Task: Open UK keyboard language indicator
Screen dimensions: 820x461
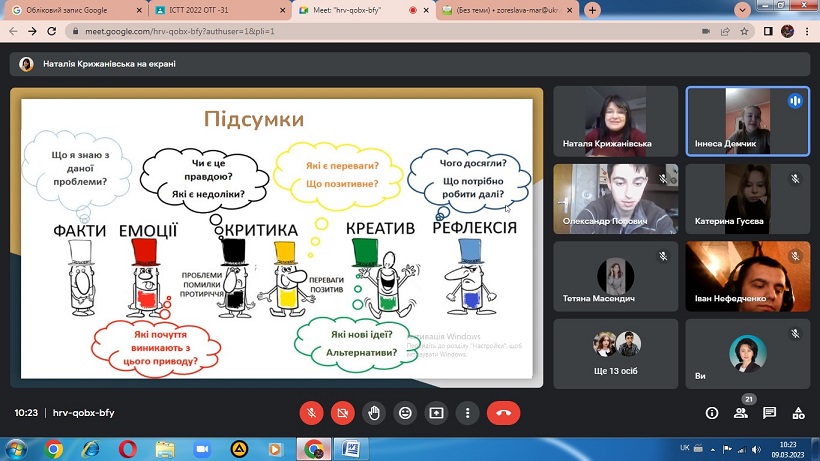Action: pyautogui.click(x=684, y=448)
